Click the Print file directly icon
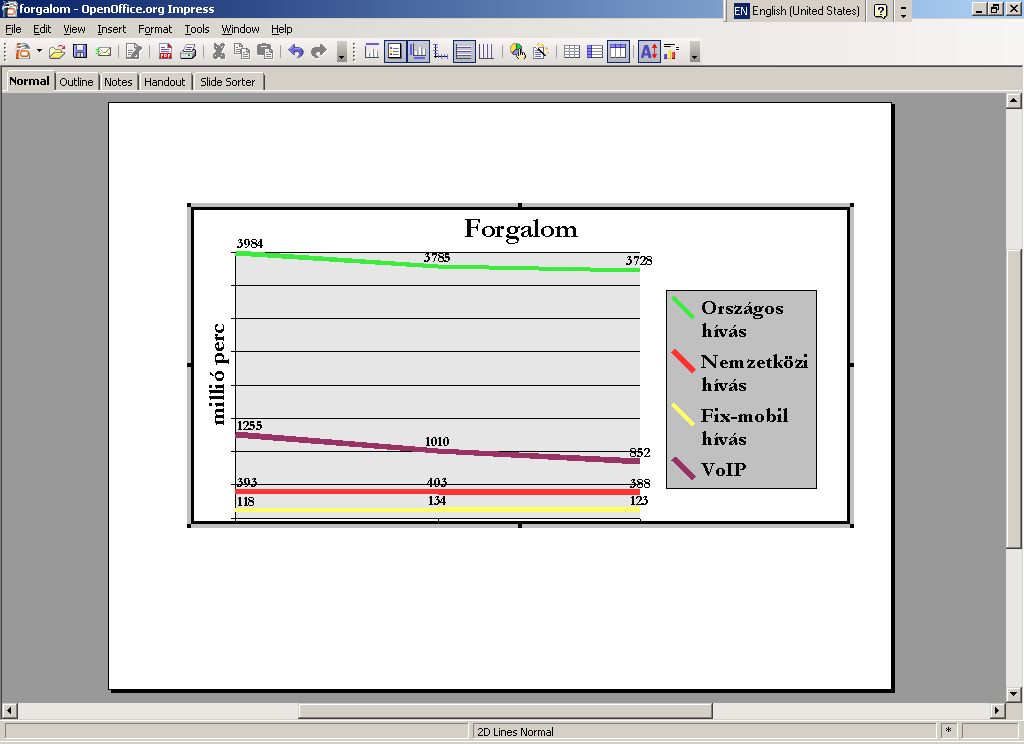 (x=187, y=51)
